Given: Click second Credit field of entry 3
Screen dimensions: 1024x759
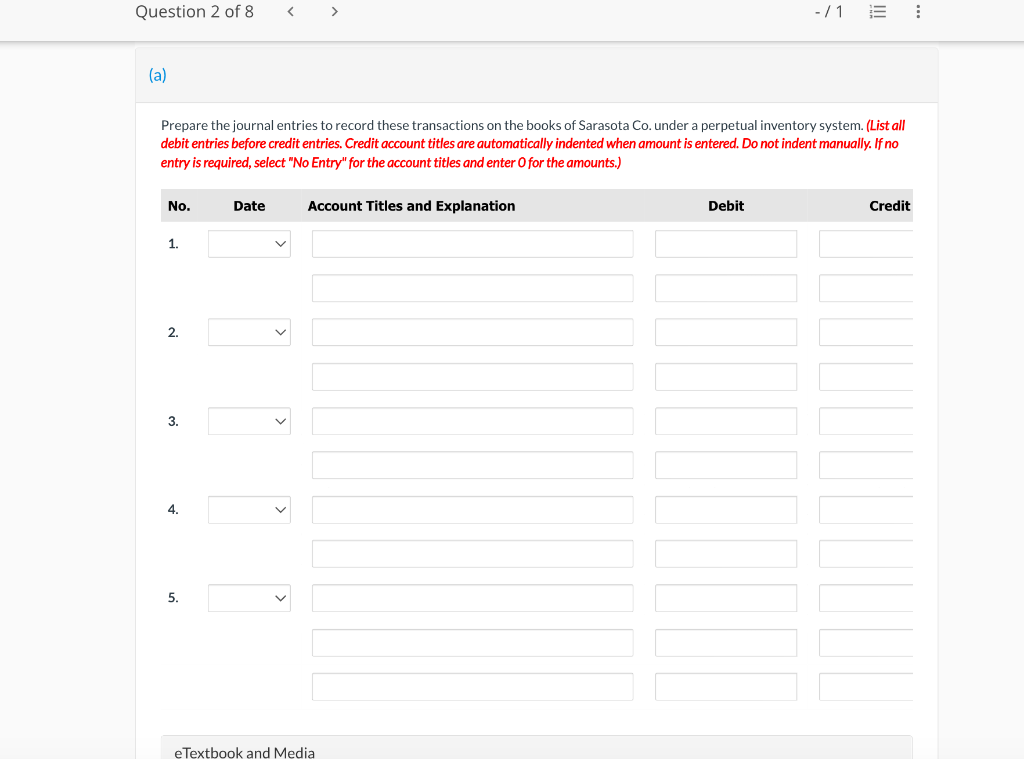Looking at the screenshot, I should [866, 465].
